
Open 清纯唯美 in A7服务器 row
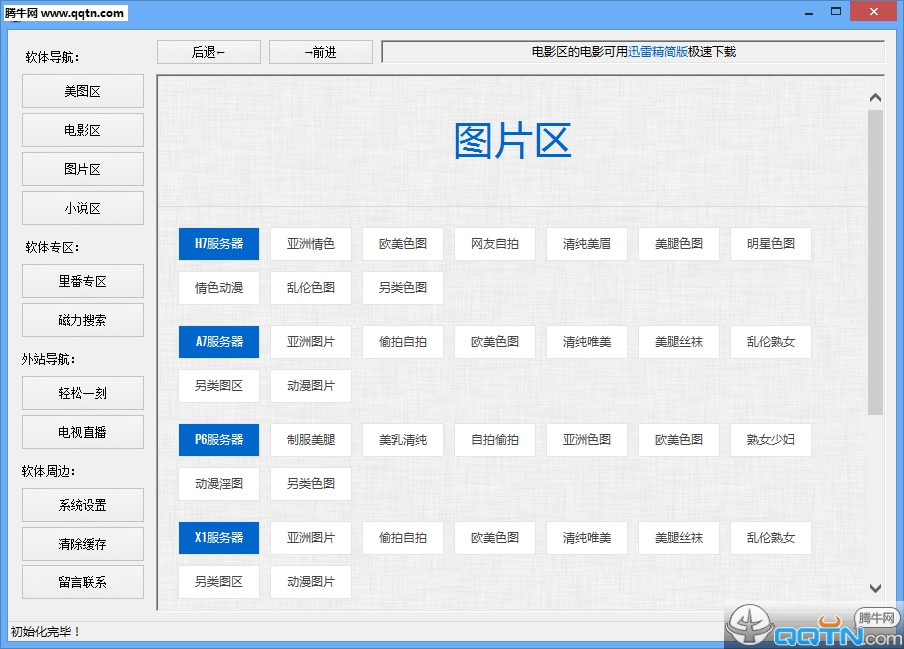click(587, 342)
